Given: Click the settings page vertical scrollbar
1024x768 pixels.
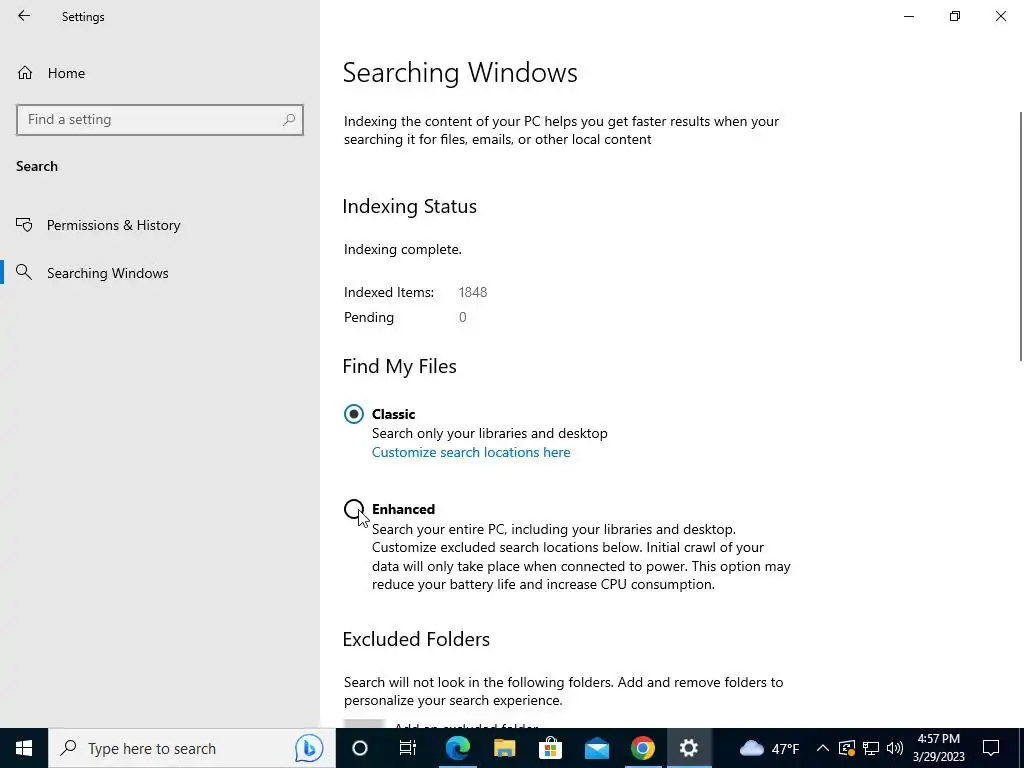Looking at the screenshot, I should (1020, 235).
